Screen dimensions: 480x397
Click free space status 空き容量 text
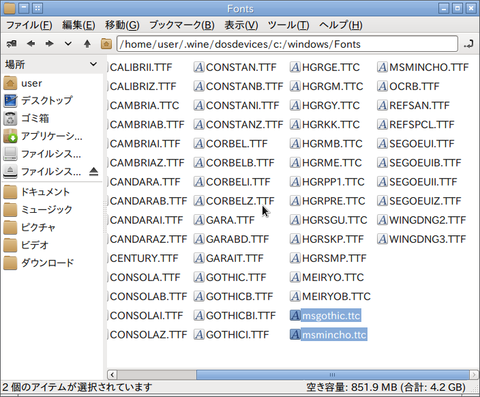pyautogui.click(x=386, y=387)
